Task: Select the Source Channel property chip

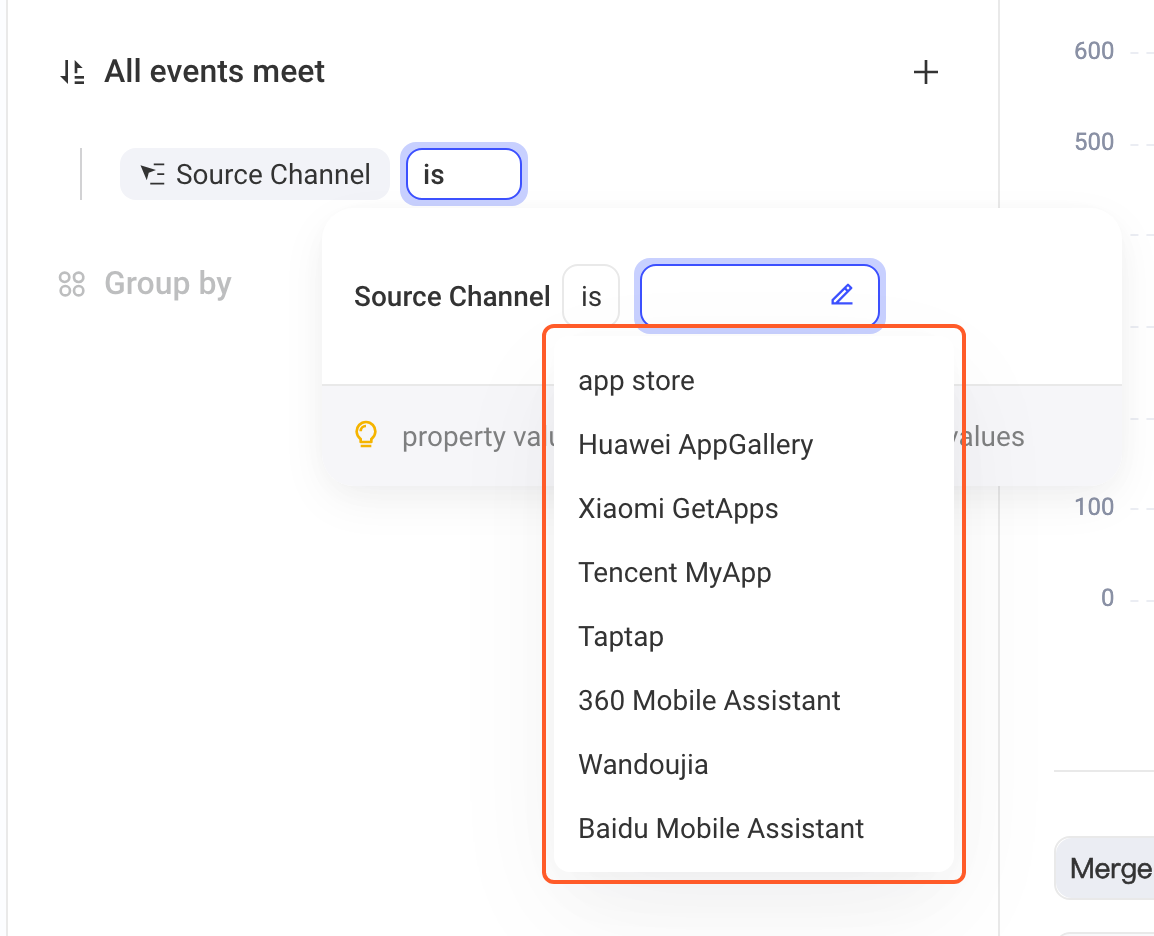Action: point(255,174)
